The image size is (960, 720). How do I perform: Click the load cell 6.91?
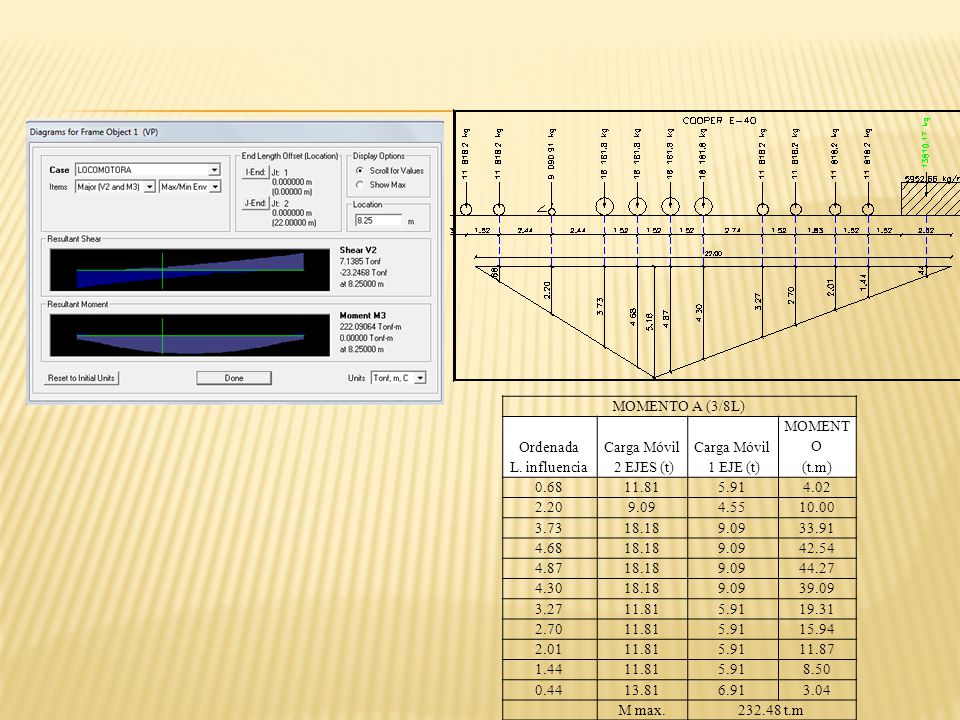[732, 690]
